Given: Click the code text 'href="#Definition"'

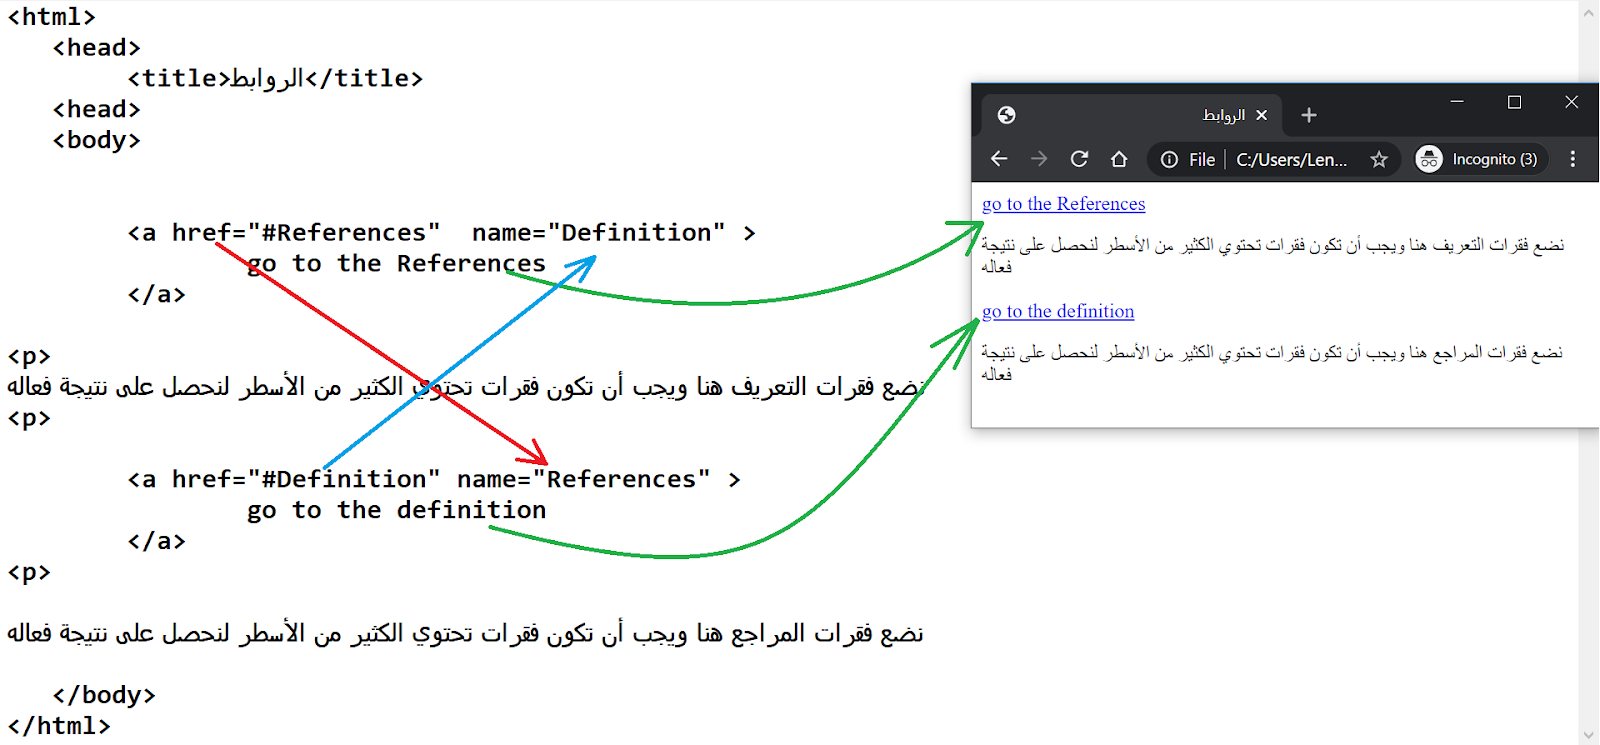Looking at the screenshot, I should pyautogui.click(x=305, y=480).
